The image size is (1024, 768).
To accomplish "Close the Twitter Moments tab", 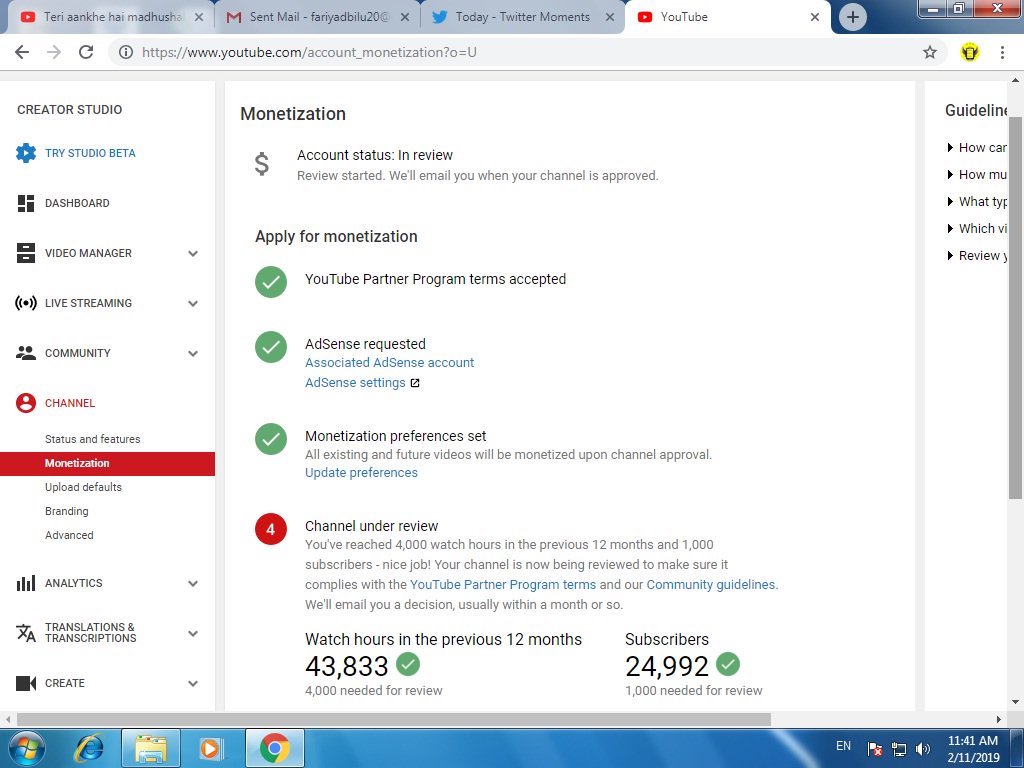I will (609, 17).
